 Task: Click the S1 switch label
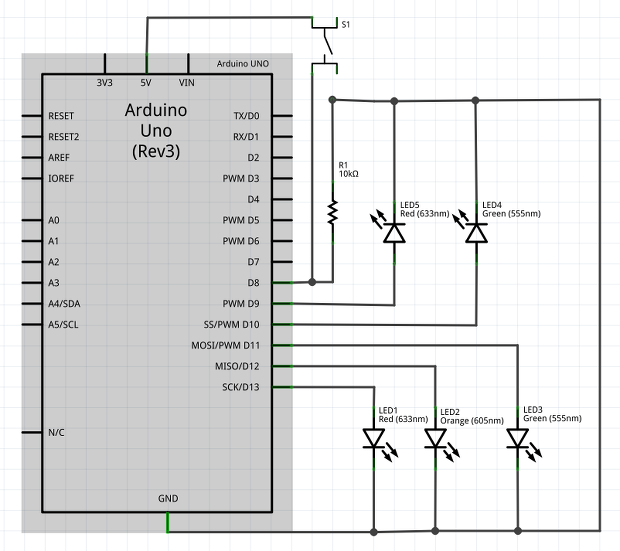[x=346, y=25]
